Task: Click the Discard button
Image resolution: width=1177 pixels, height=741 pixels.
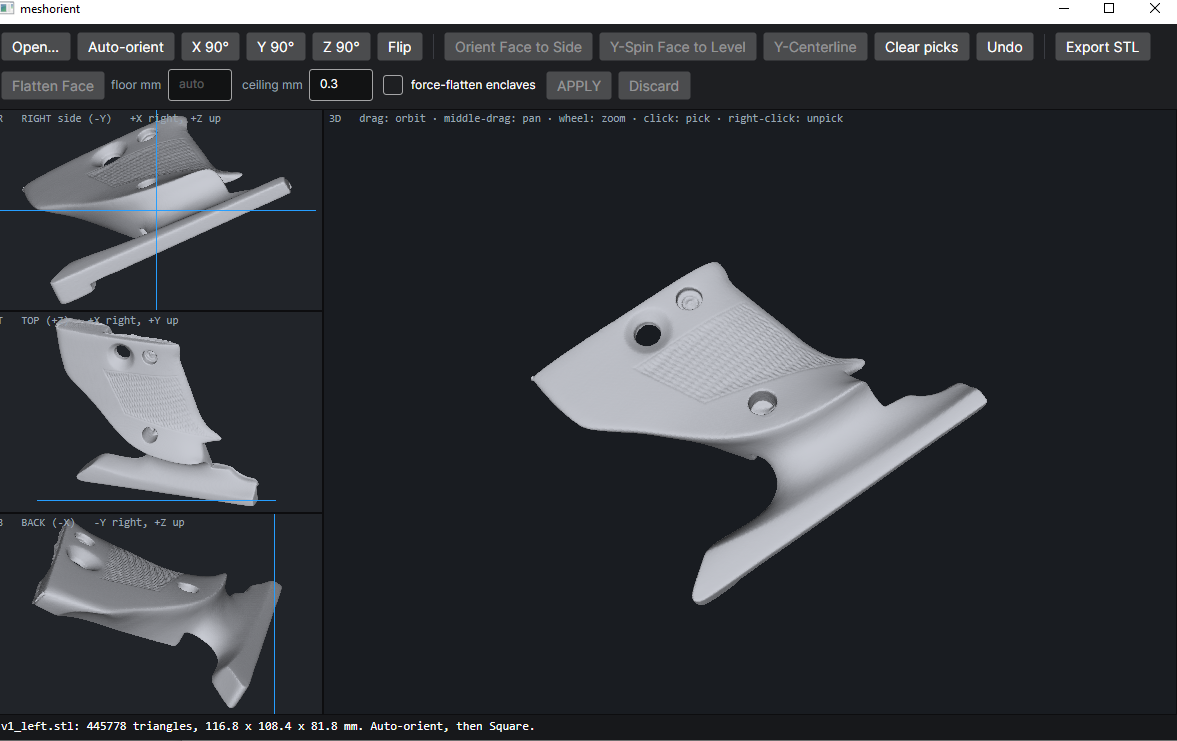Action: pos(654,86)
